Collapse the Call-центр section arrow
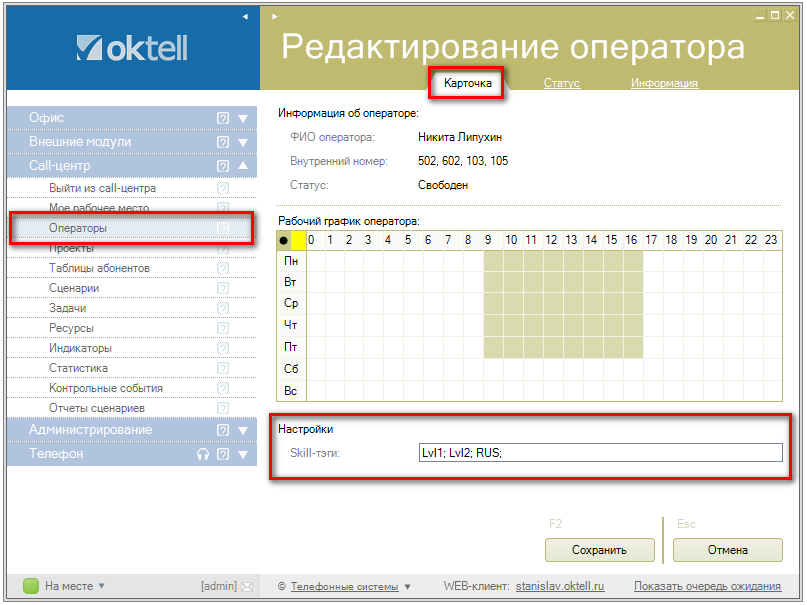 coord(243,166)
